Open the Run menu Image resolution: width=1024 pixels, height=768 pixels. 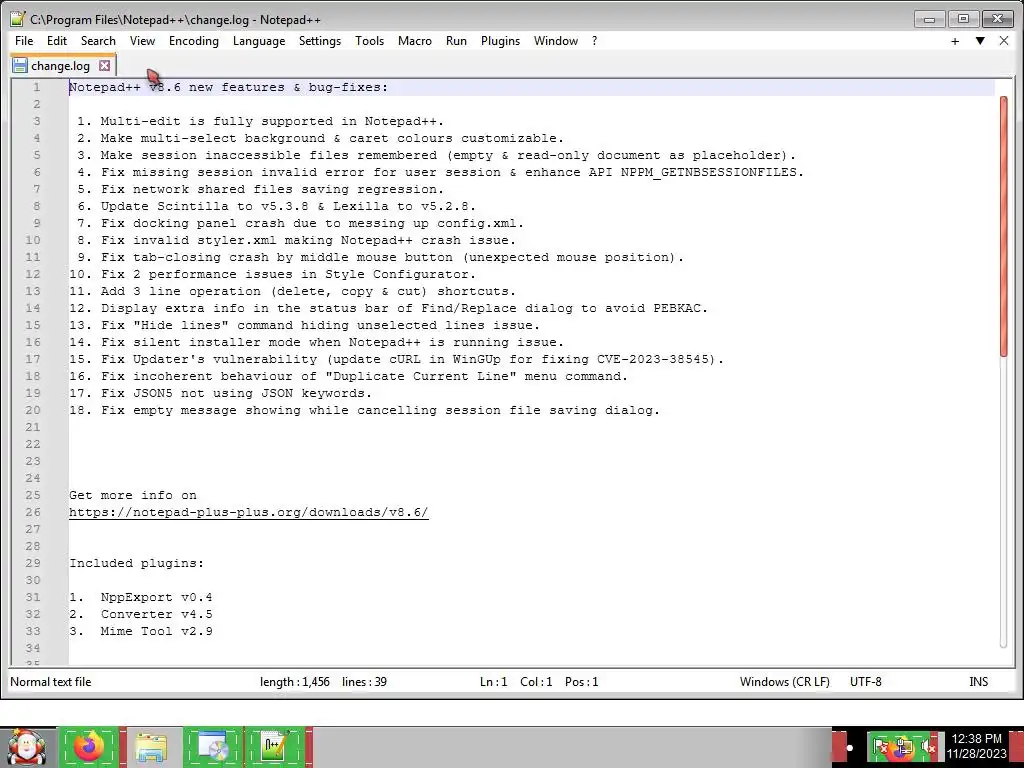coord(456,40)
